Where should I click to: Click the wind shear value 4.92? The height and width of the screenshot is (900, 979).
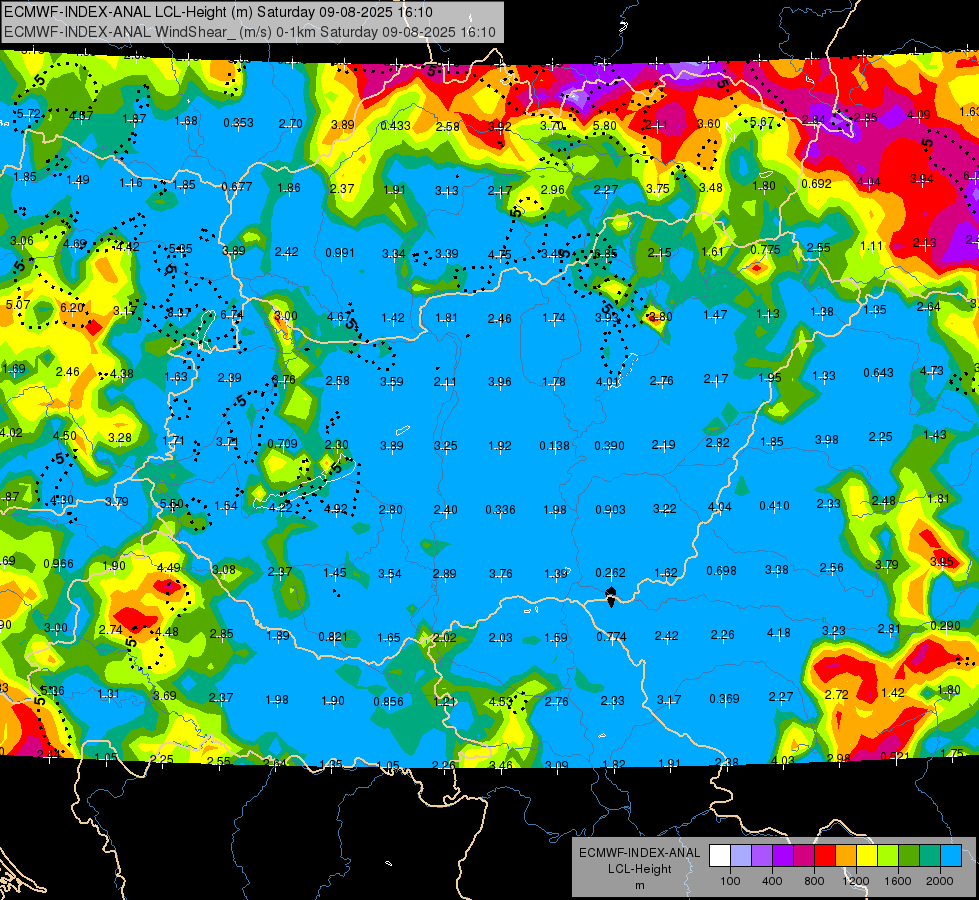[335, 509]
